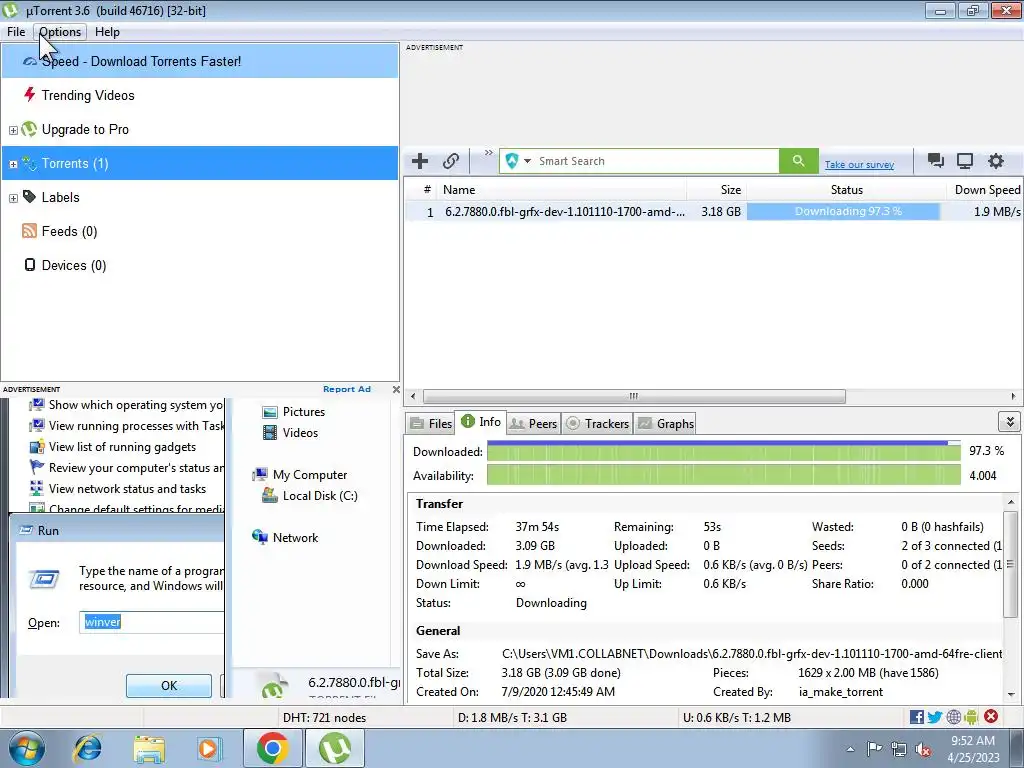Select Trending Videos in sidebar
1024x768 pixels.
(x=200, y=95)
